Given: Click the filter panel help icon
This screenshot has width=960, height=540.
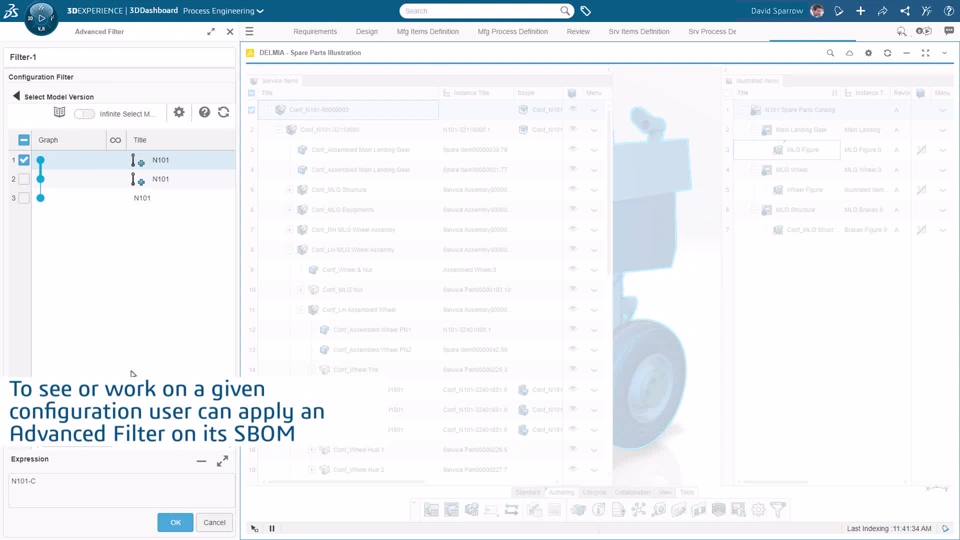Looking at the screenshot, I should [204, 112].
